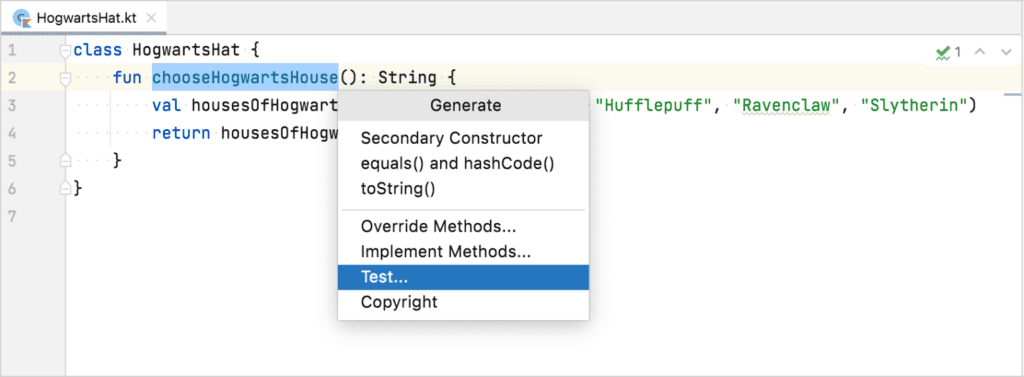This screenshot has height=377, width=1024.
Task: Click the error stripe mark on right scrollbar
Action: (1012, 95)
